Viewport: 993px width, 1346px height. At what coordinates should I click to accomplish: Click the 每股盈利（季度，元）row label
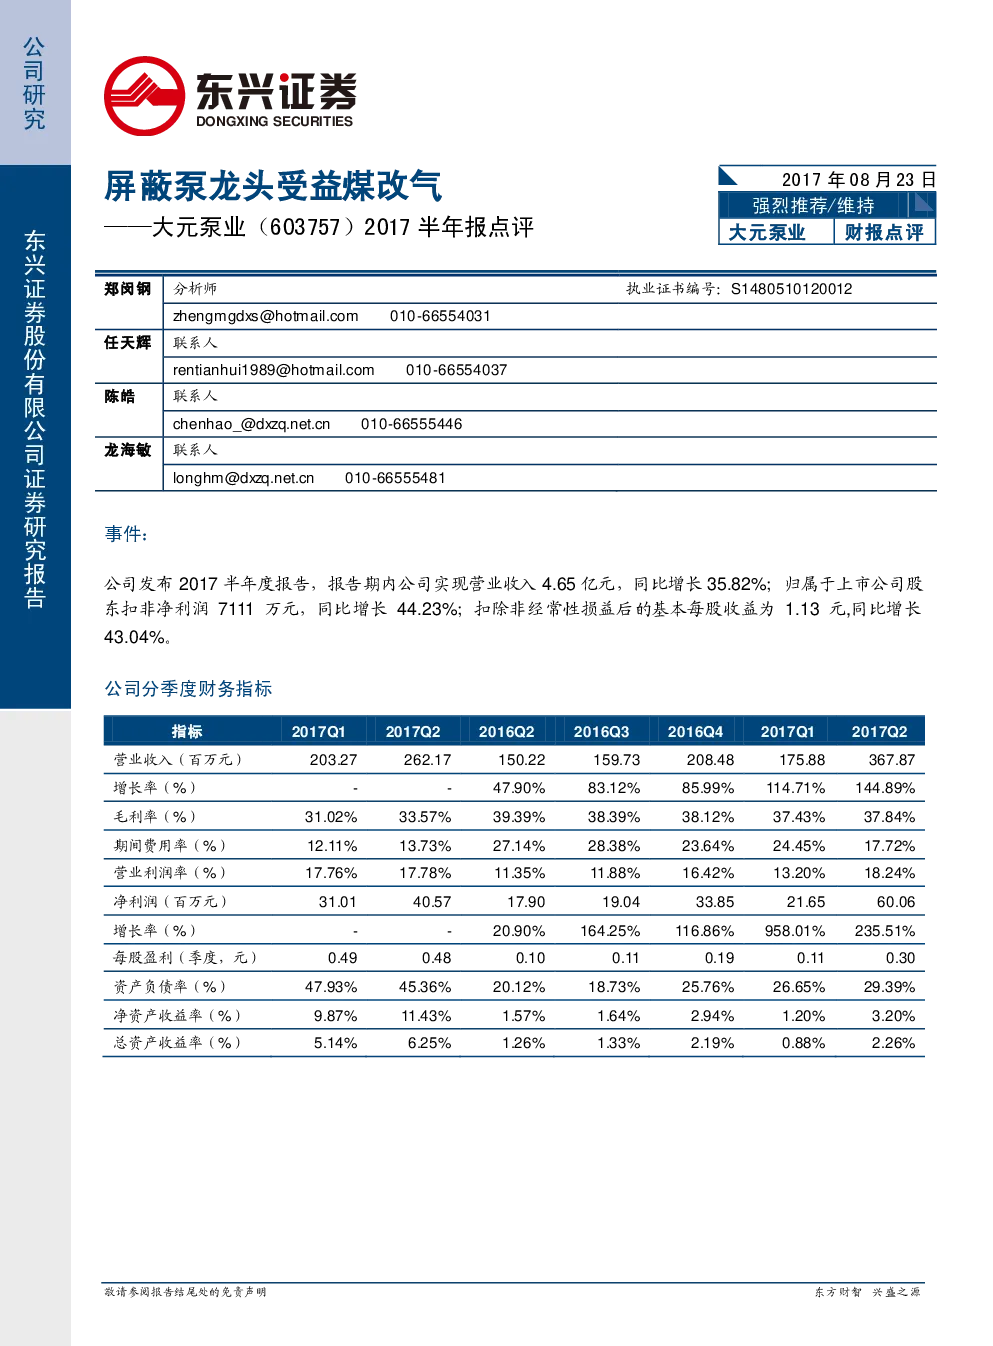coord(186,958)
